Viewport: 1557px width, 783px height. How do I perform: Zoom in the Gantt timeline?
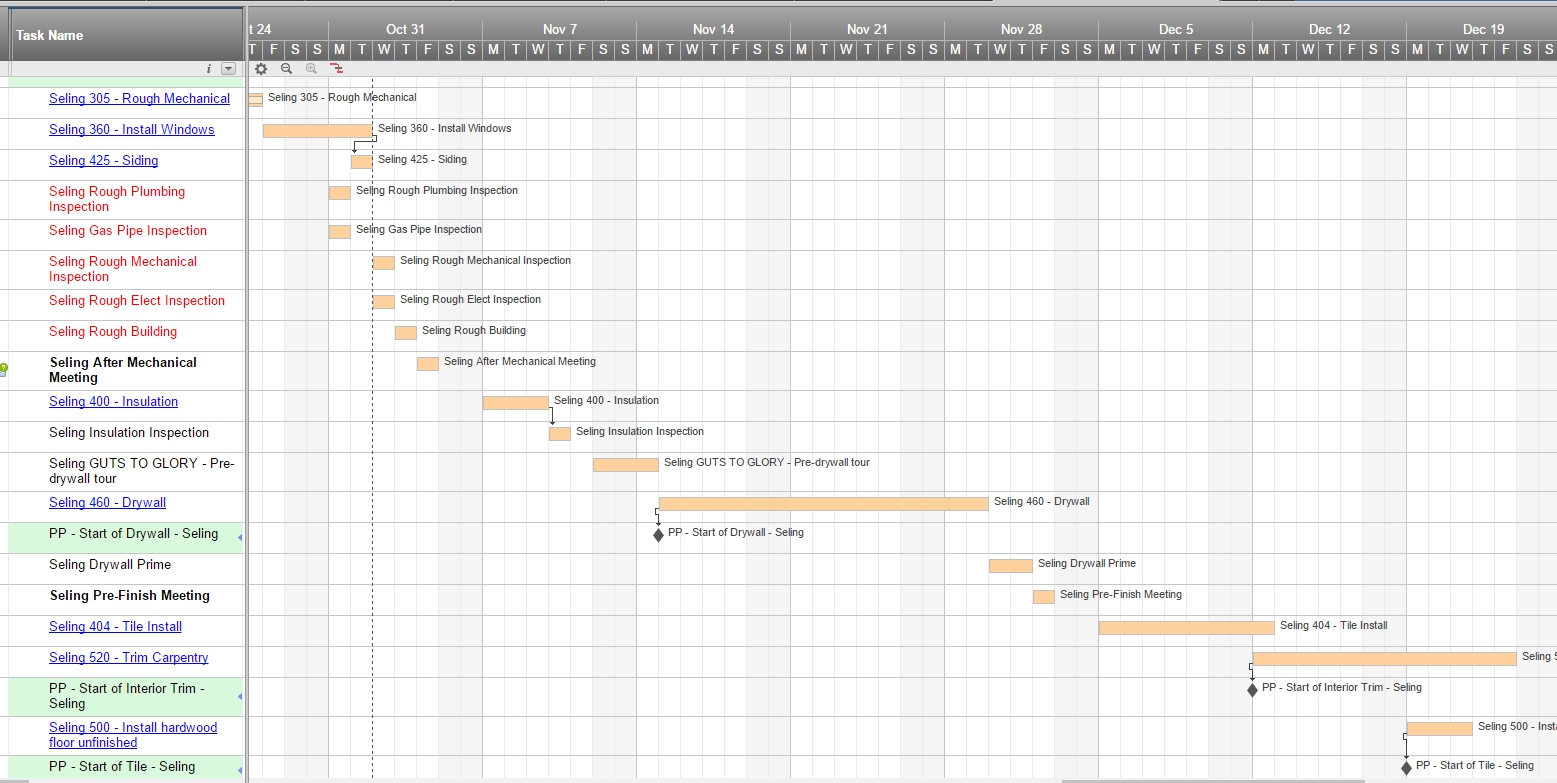311,69
